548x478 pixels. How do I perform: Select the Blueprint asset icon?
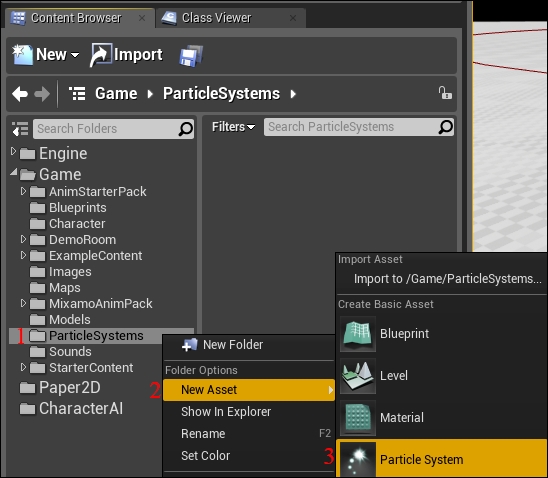(358, 334)
